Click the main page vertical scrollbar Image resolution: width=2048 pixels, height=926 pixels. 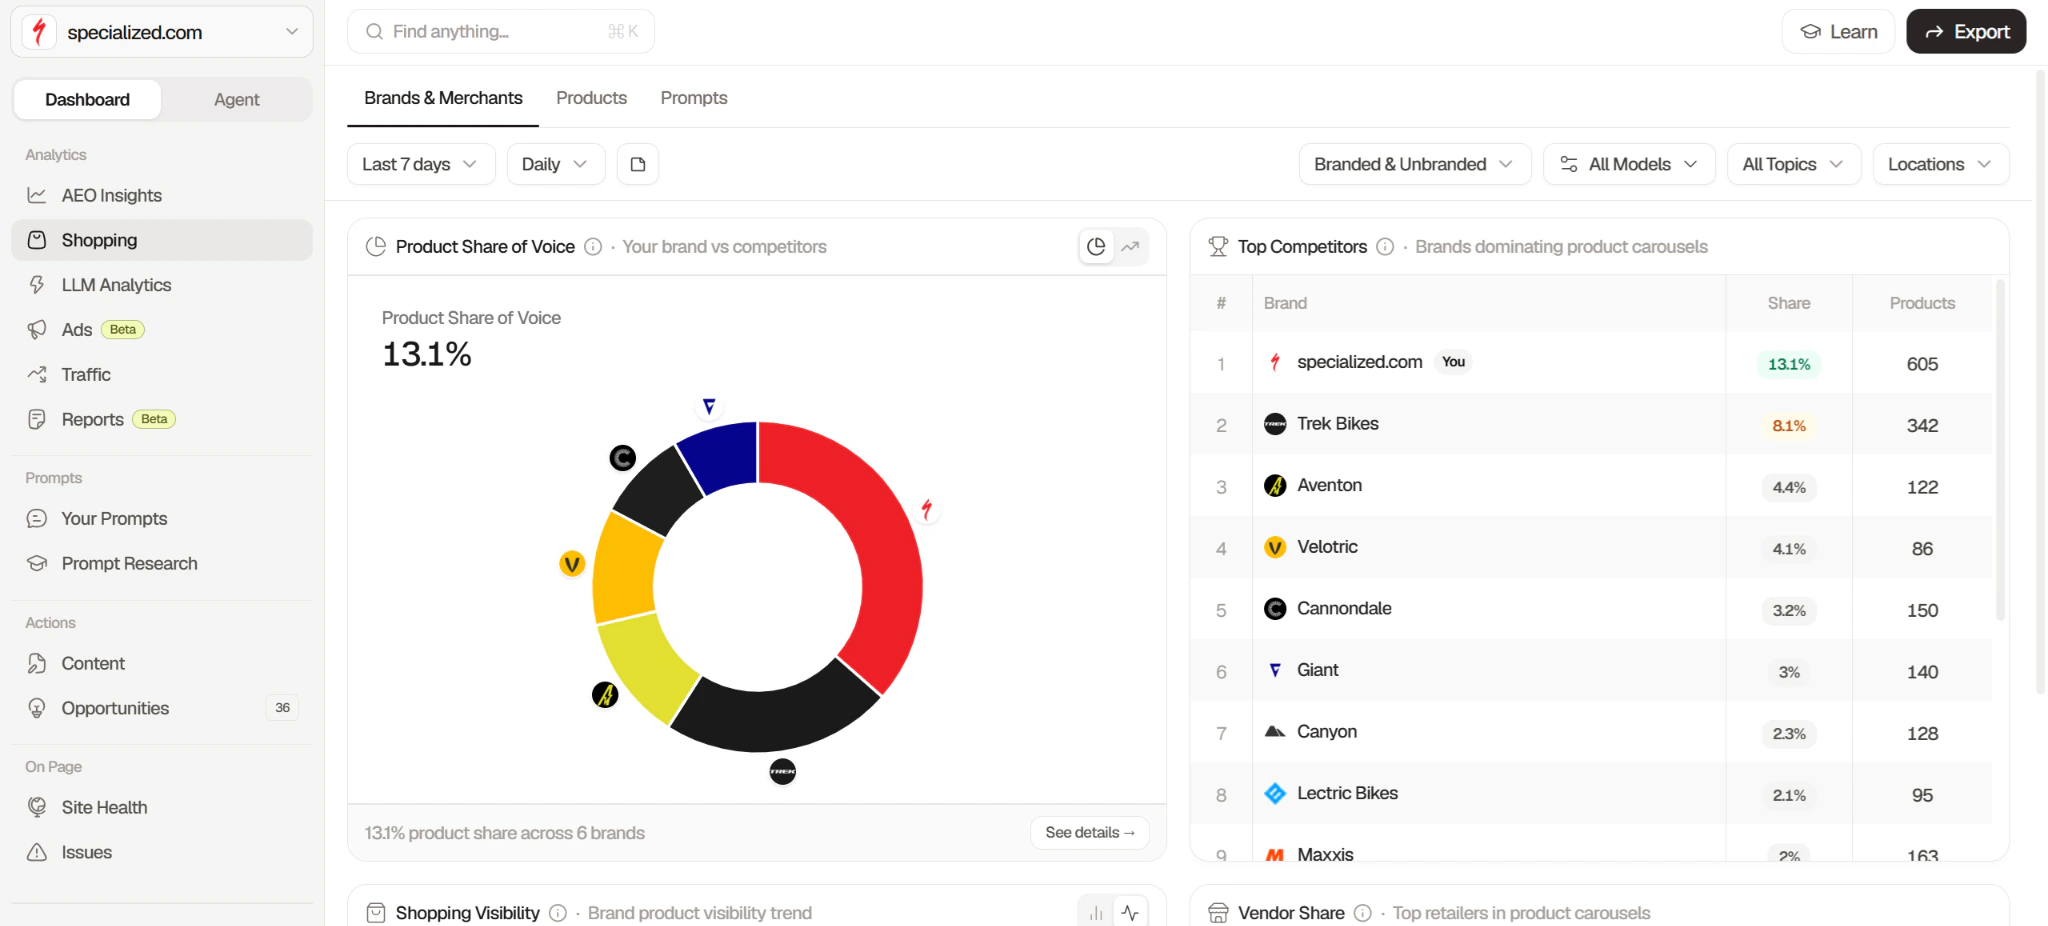pyautogui.click(x=2041, y=380)
